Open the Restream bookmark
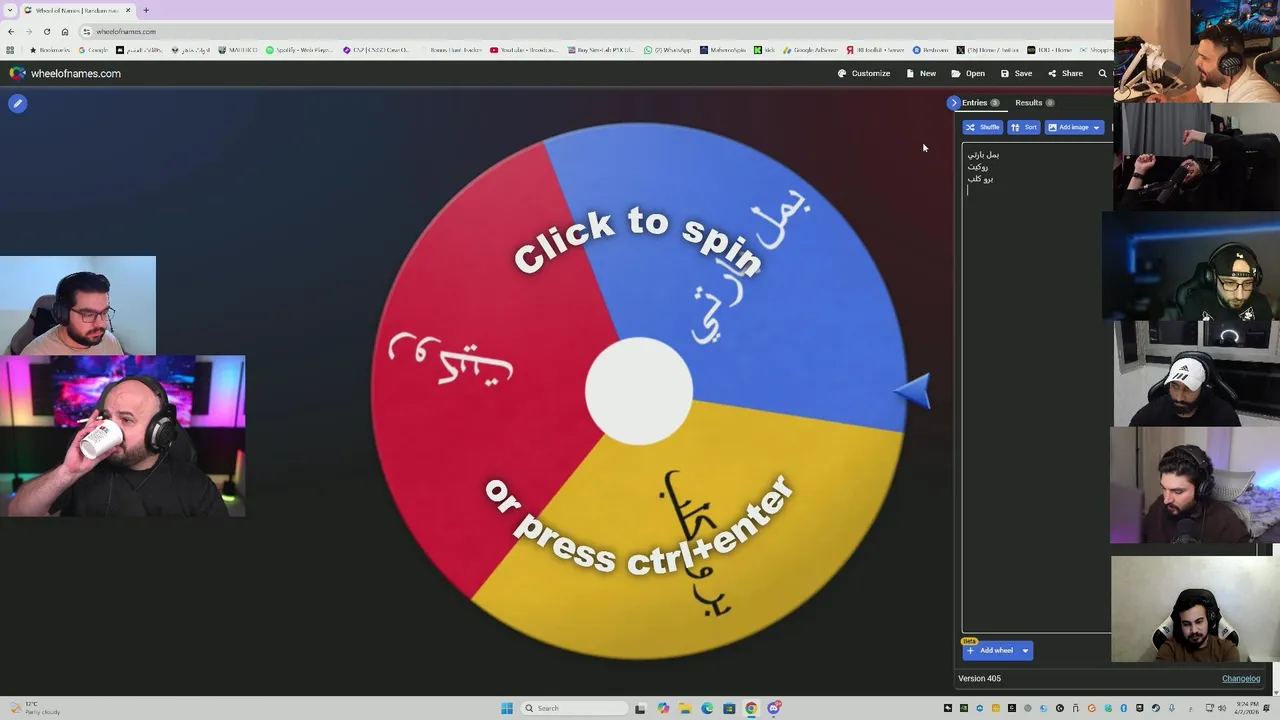The image size is (1280, 720). tap(930, 50)
